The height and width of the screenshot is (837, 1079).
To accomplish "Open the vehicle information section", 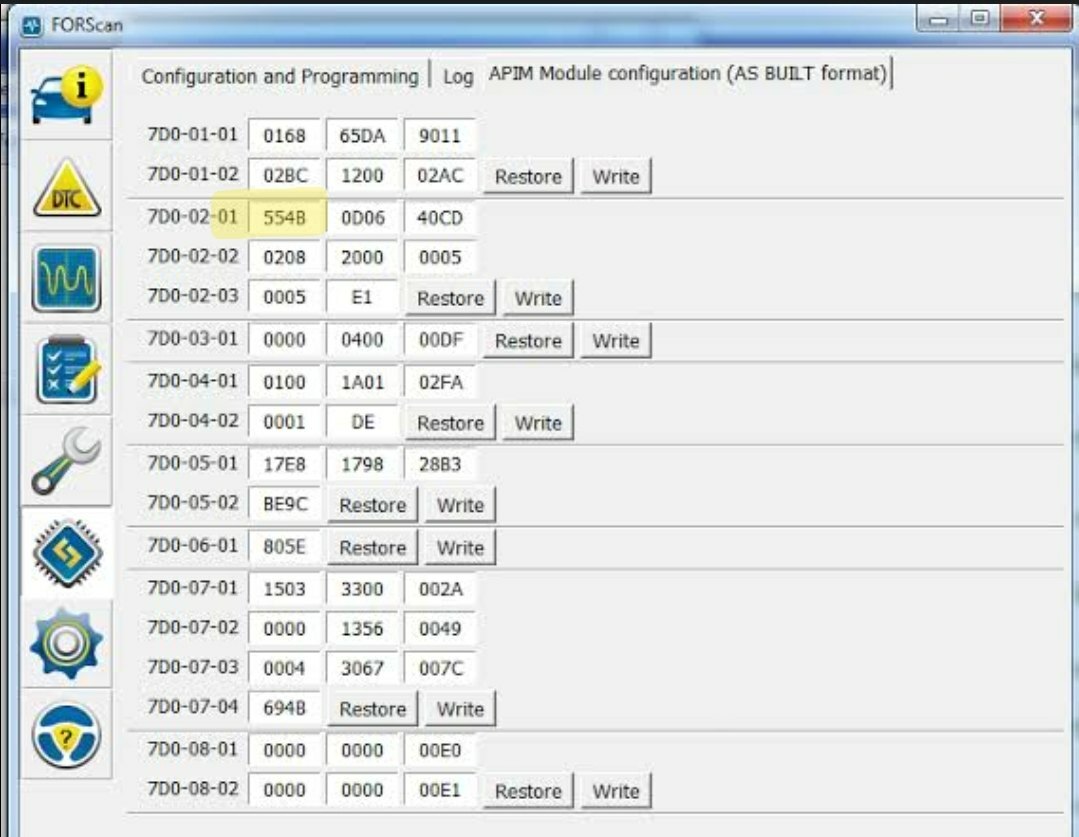I will 67,95.
